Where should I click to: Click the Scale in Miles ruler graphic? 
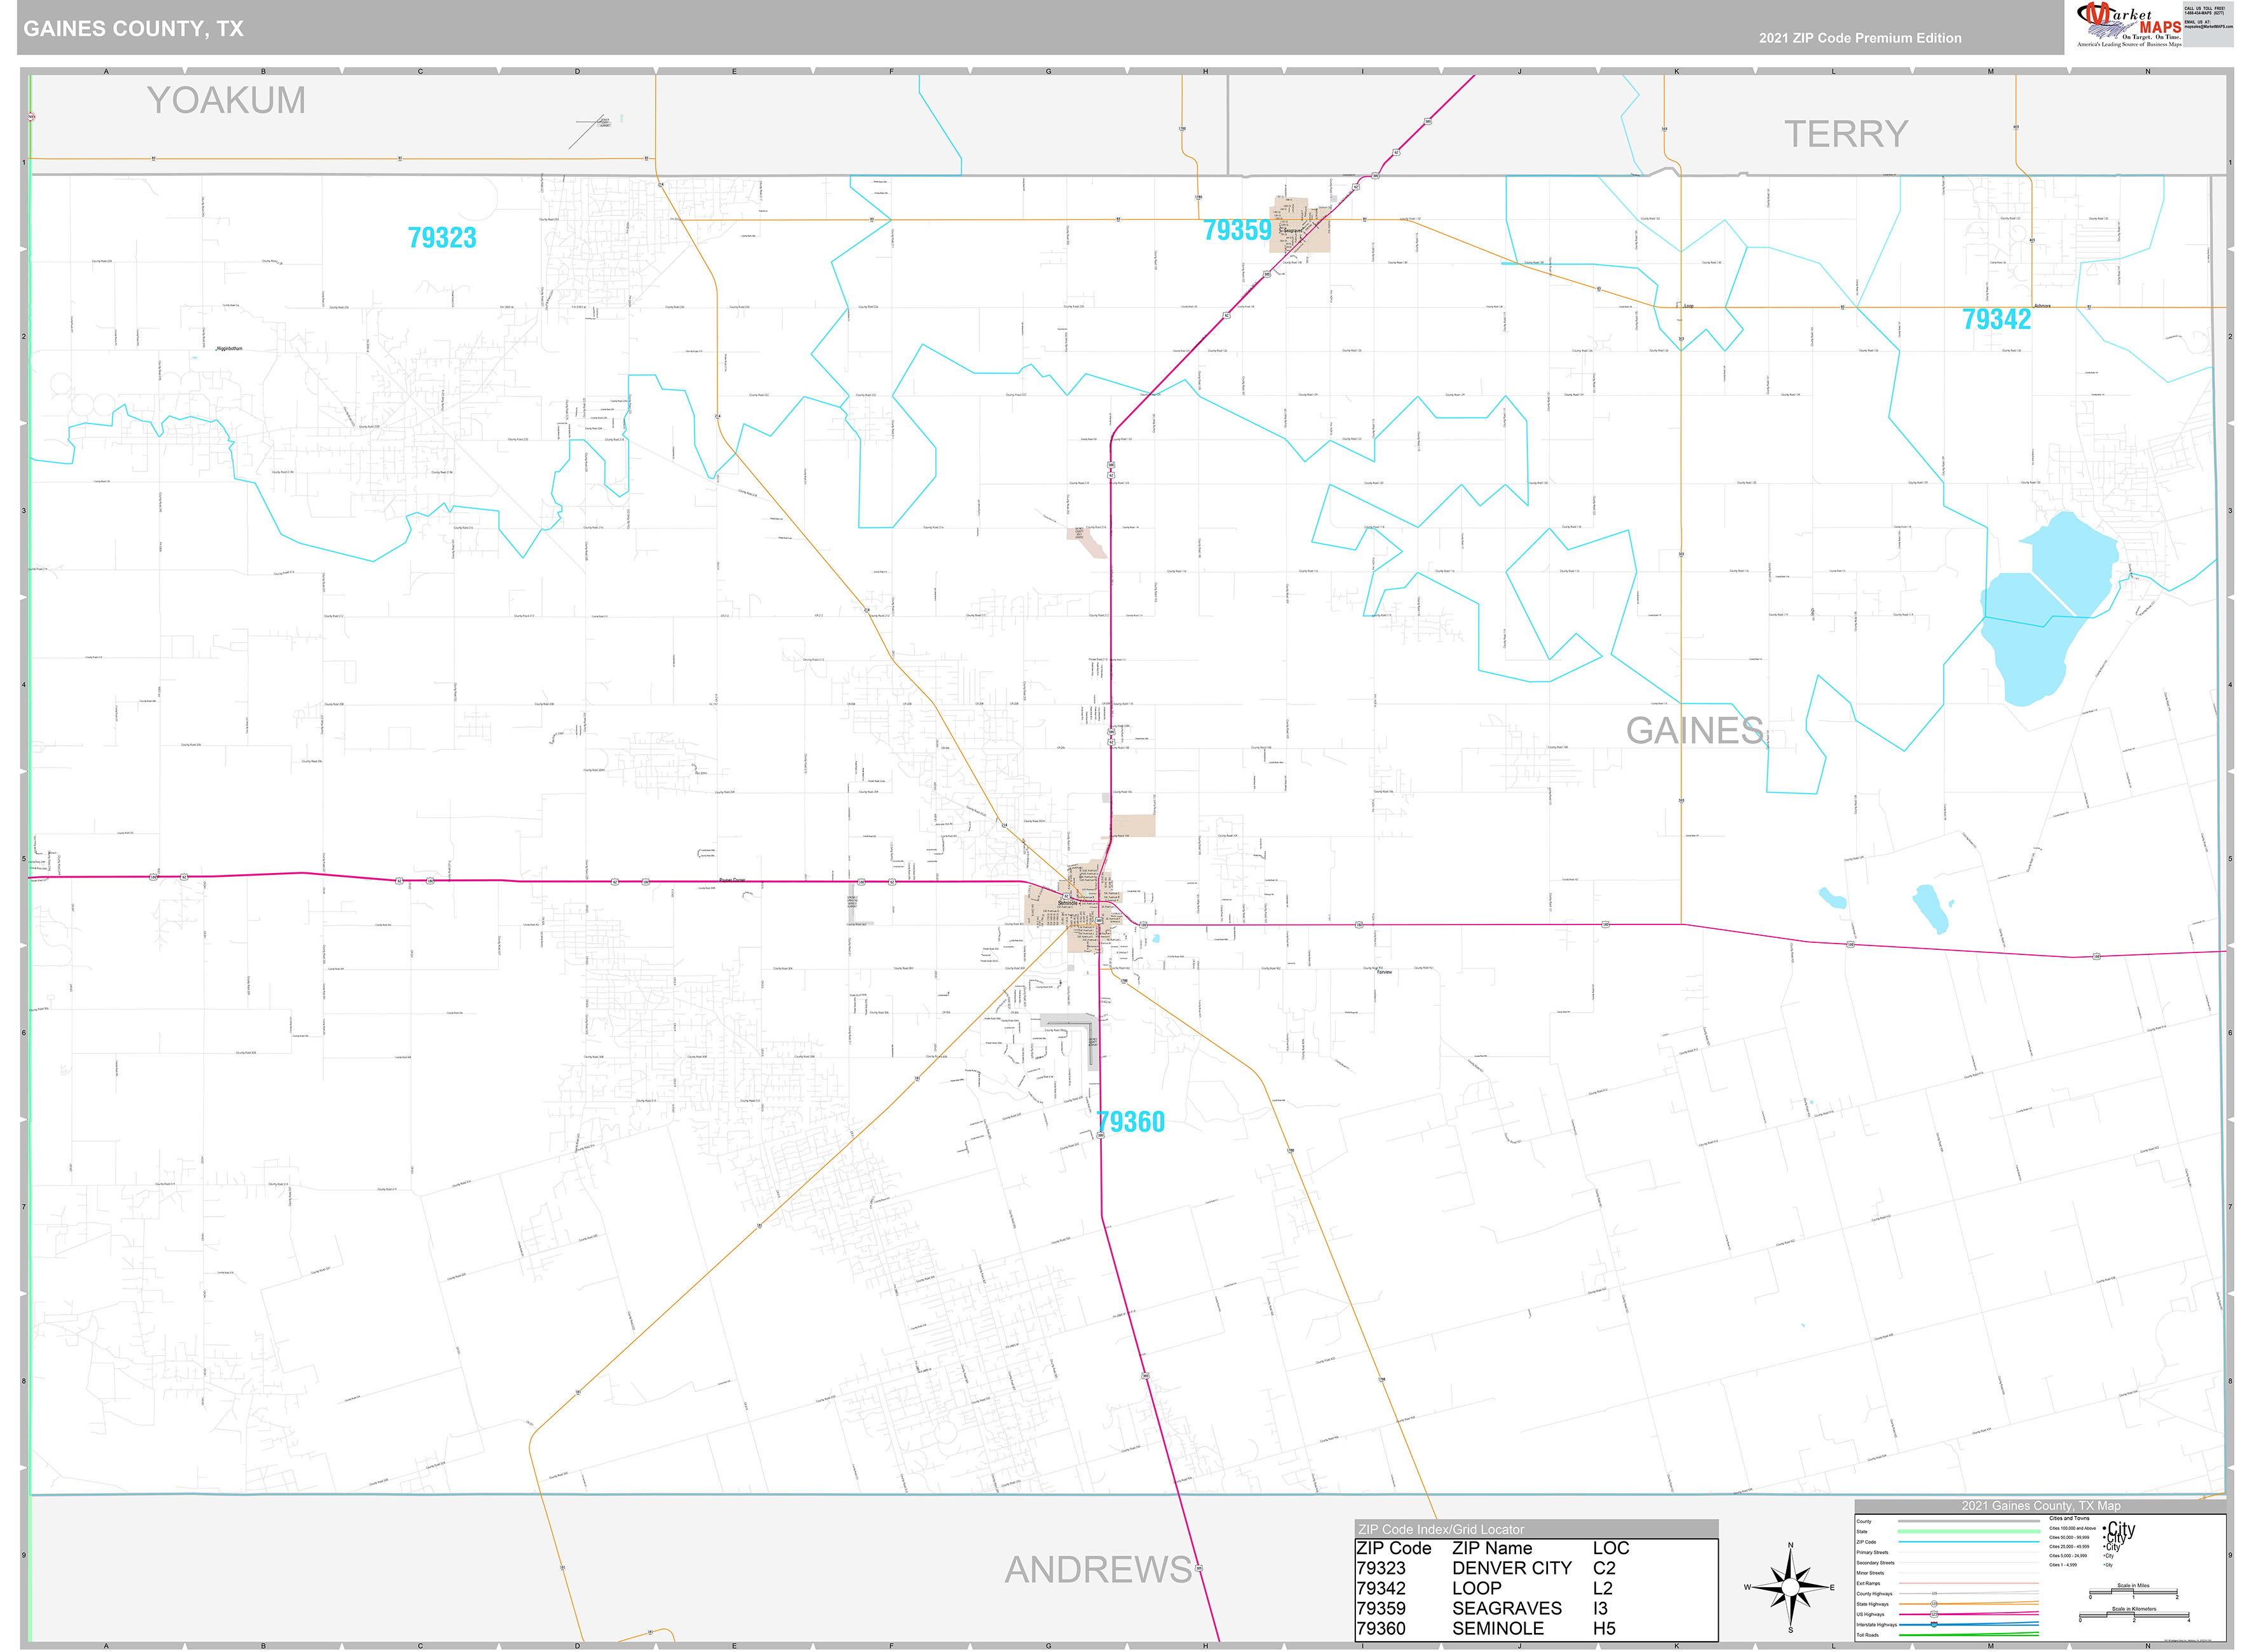click(2134, 1592)
